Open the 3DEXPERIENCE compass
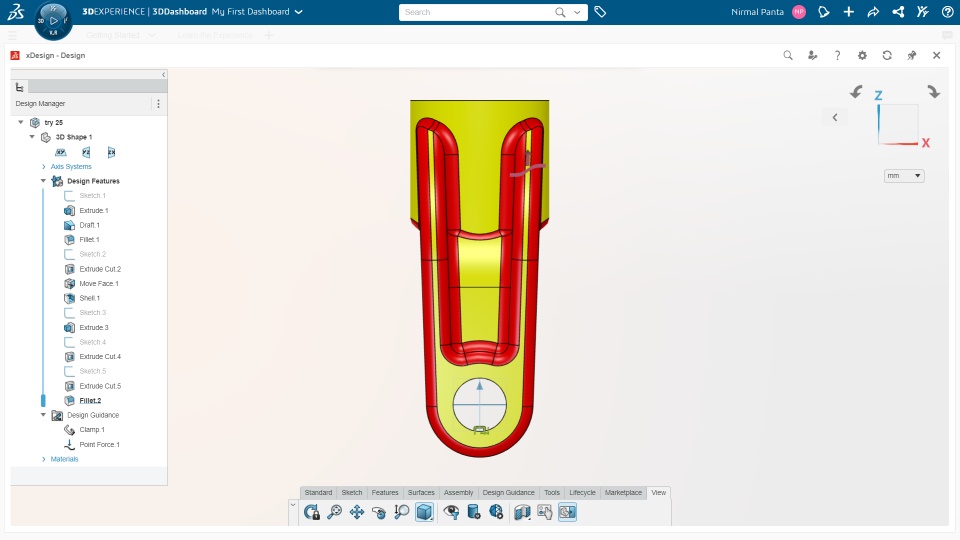Image resolution: width=960 pixels, height=540 pixels. click(x=53, y=20)
